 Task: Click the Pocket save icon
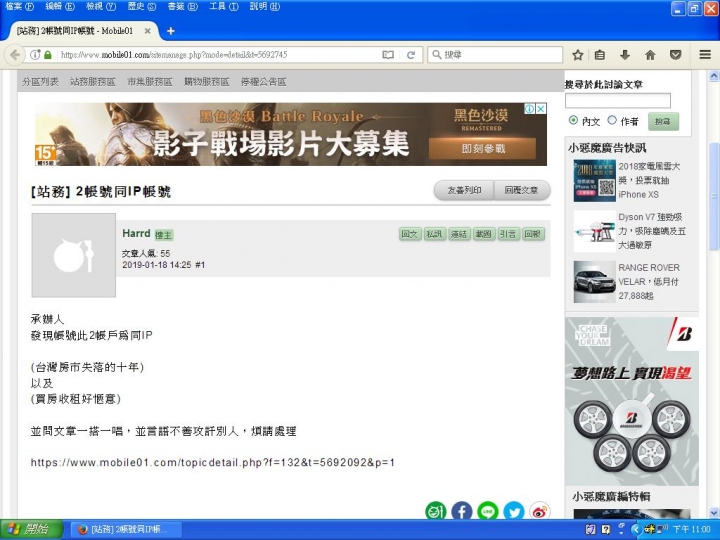point(675,55)
